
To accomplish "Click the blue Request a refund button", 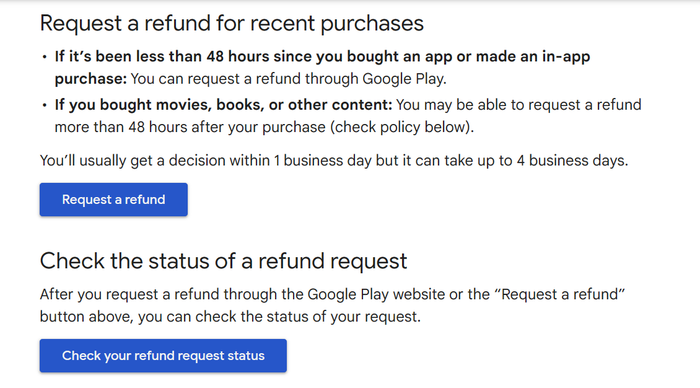I will click(113, 200).
